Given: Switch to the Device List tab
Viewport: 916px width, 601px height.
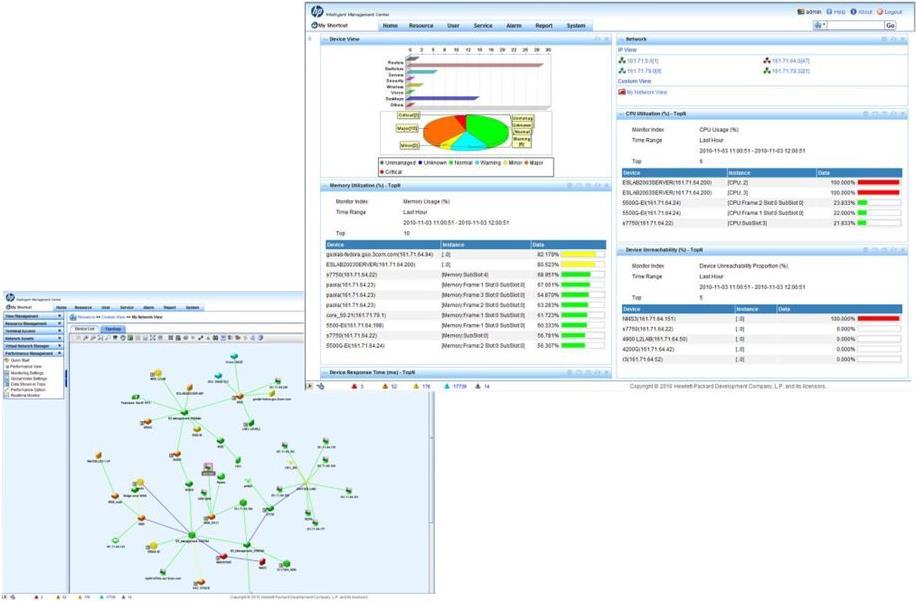Looking at the screenshot, I should 85,327.
